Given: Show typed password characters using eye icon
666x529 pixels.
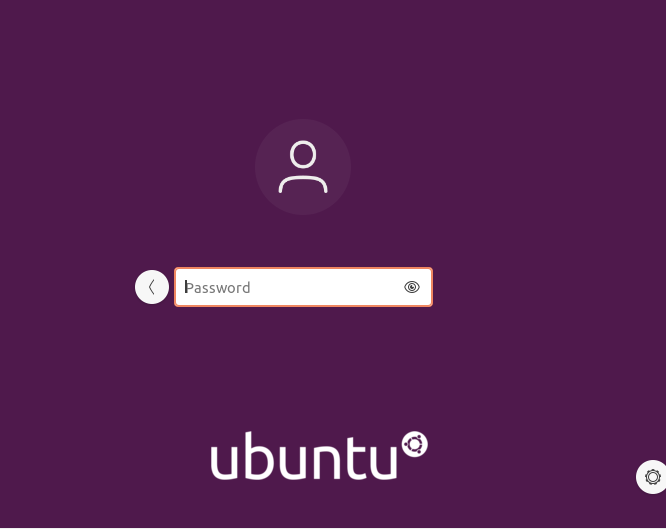Looking at the screenshot, I should pos(412,287).
